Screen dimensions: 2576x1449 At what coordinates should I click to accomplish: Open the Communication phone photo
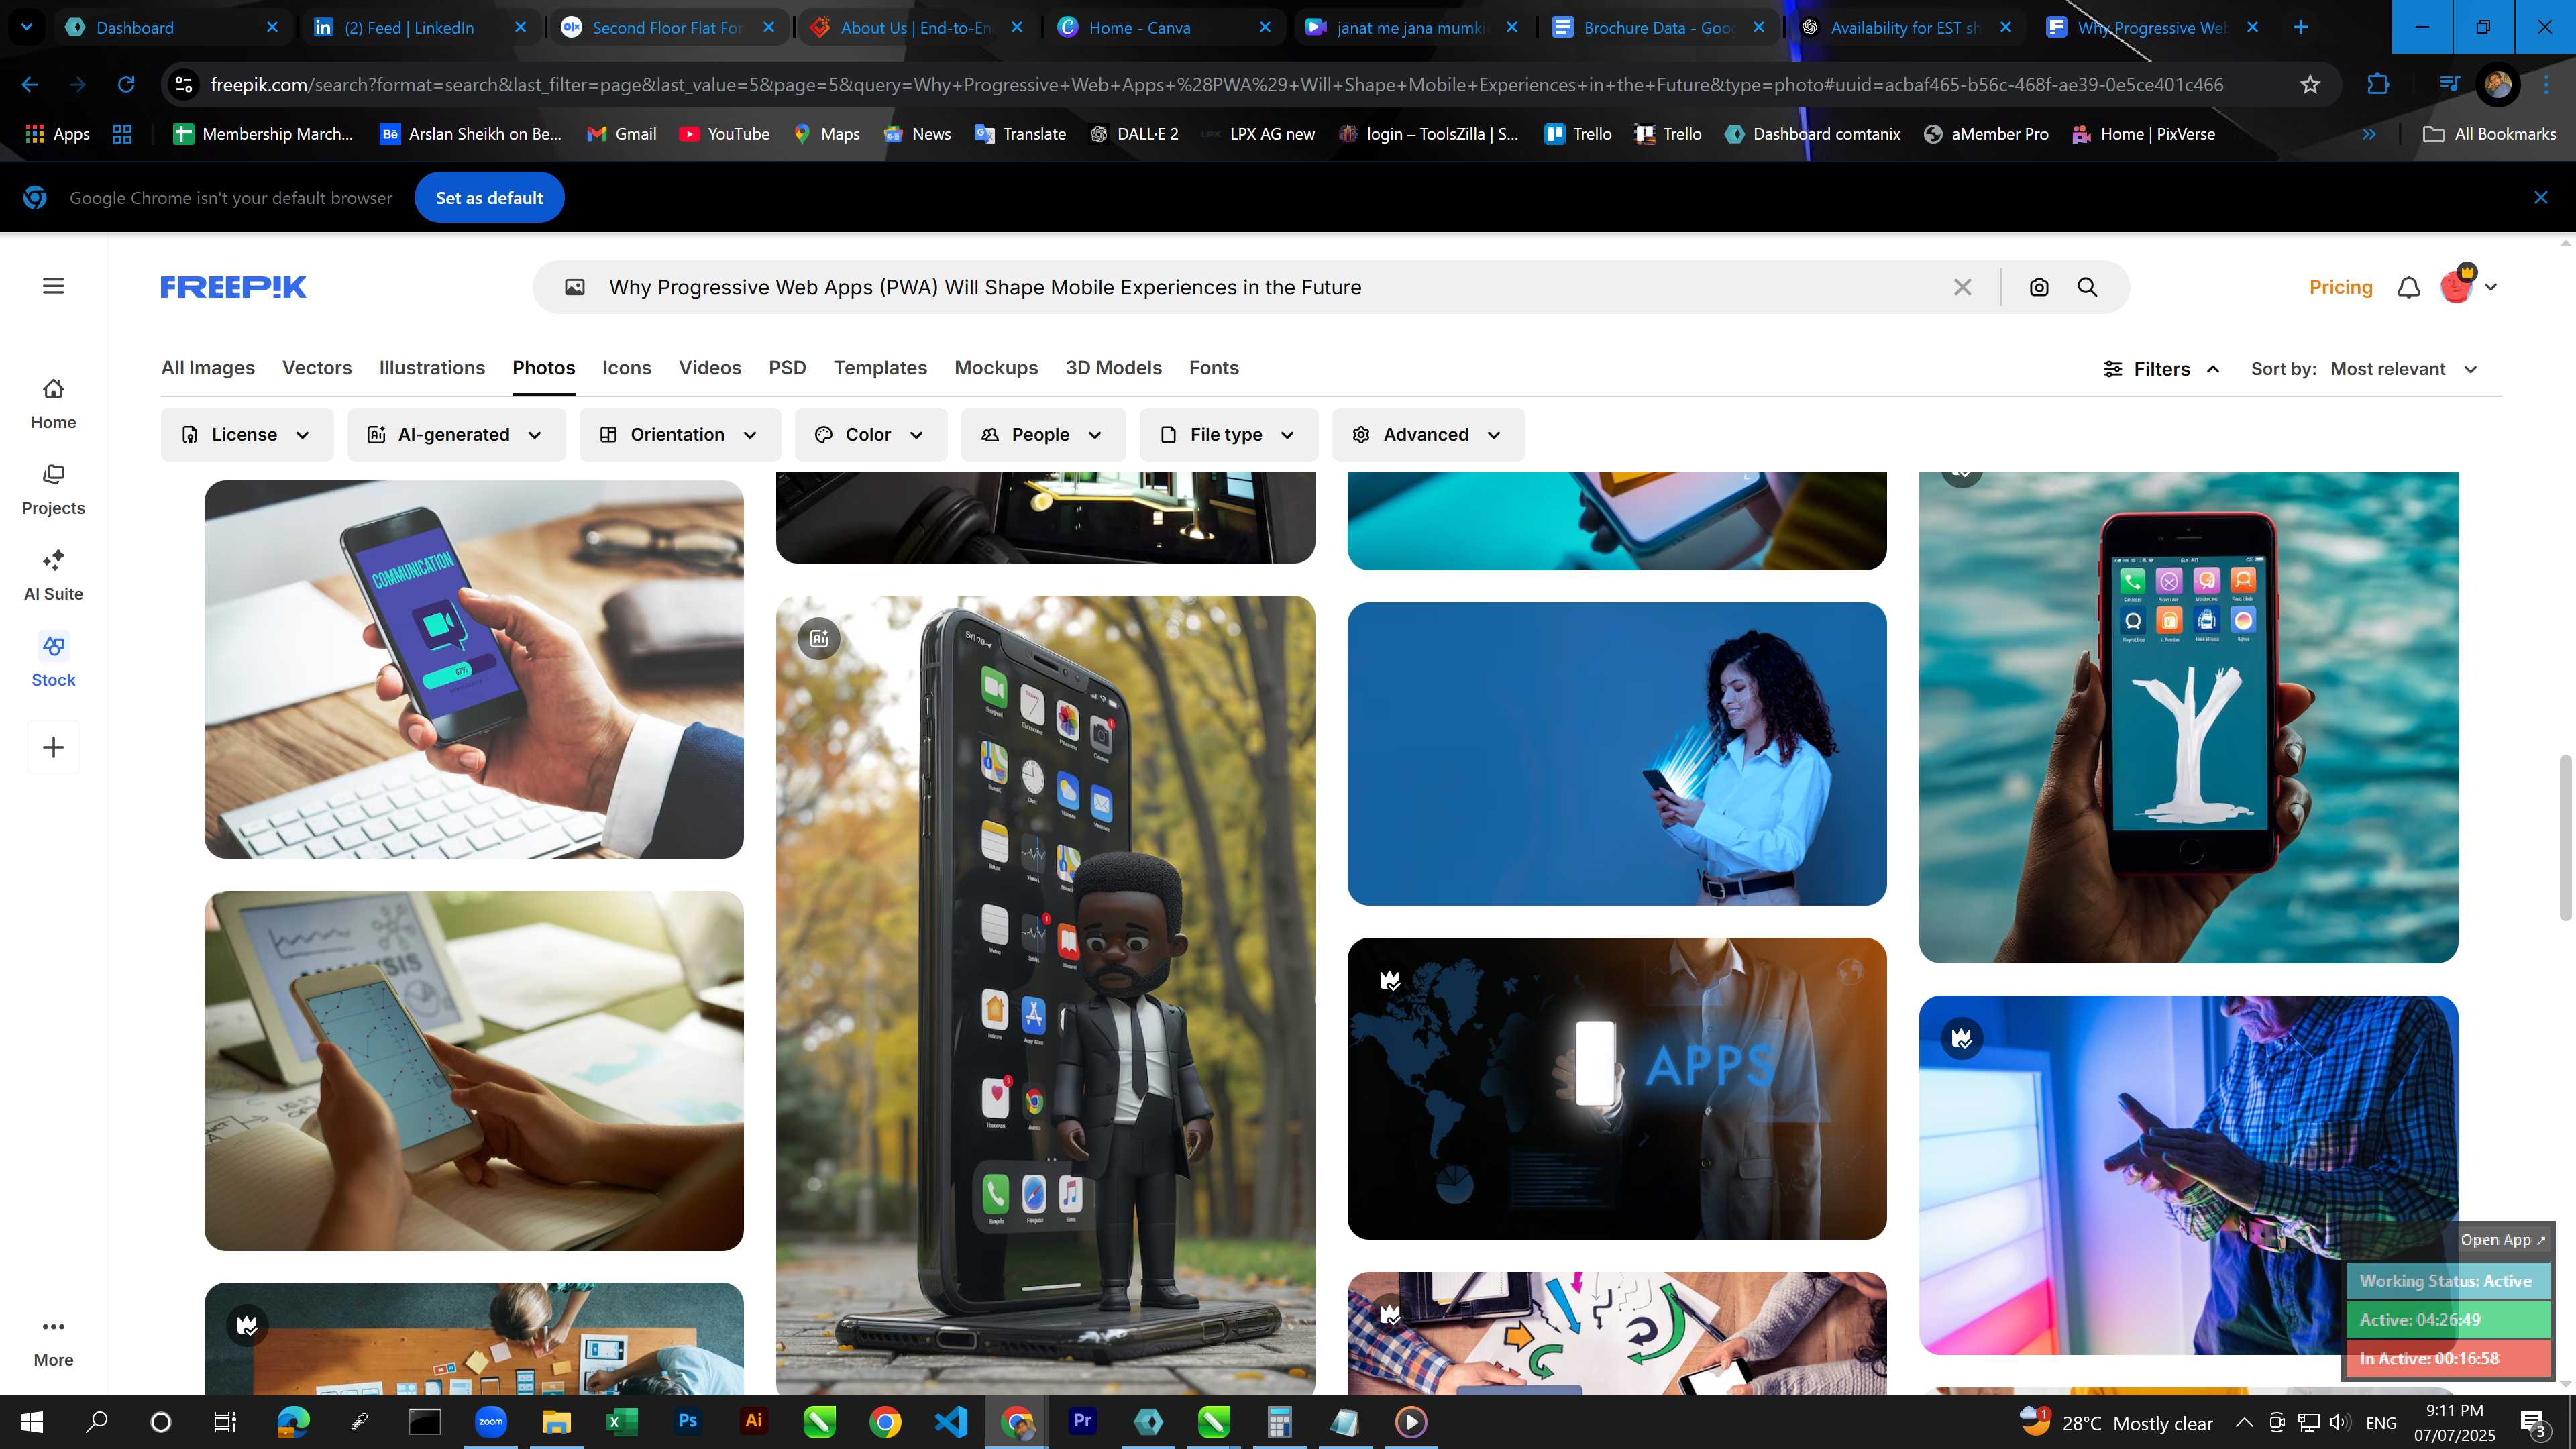(474, 669)
